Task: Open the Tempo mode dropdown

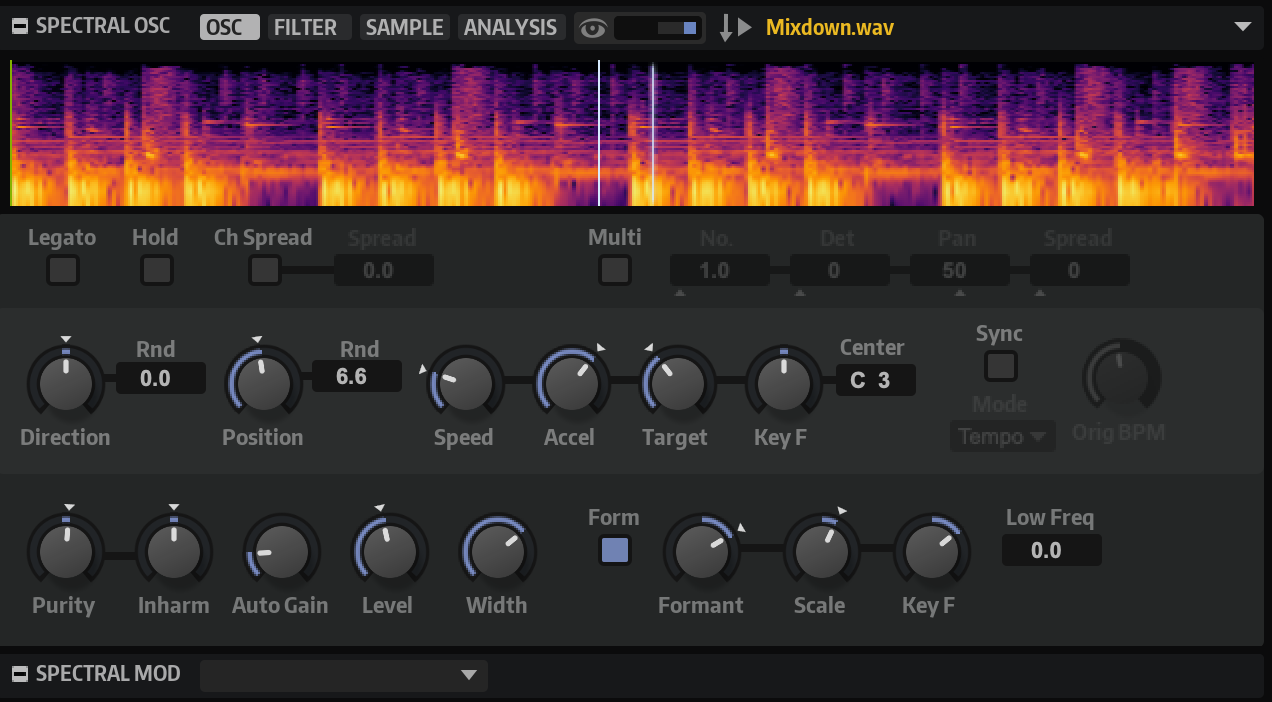Action: click(1003, 437)
